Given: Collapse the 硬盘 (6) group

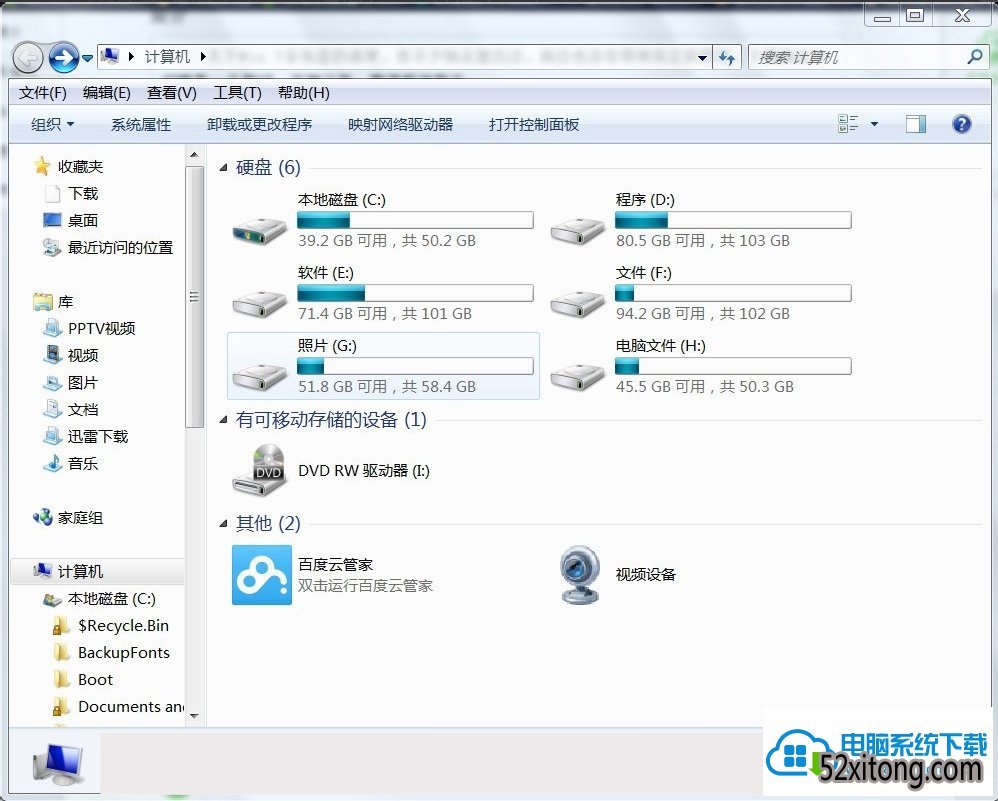Looking at the screenshot, I should click(224, 168).
